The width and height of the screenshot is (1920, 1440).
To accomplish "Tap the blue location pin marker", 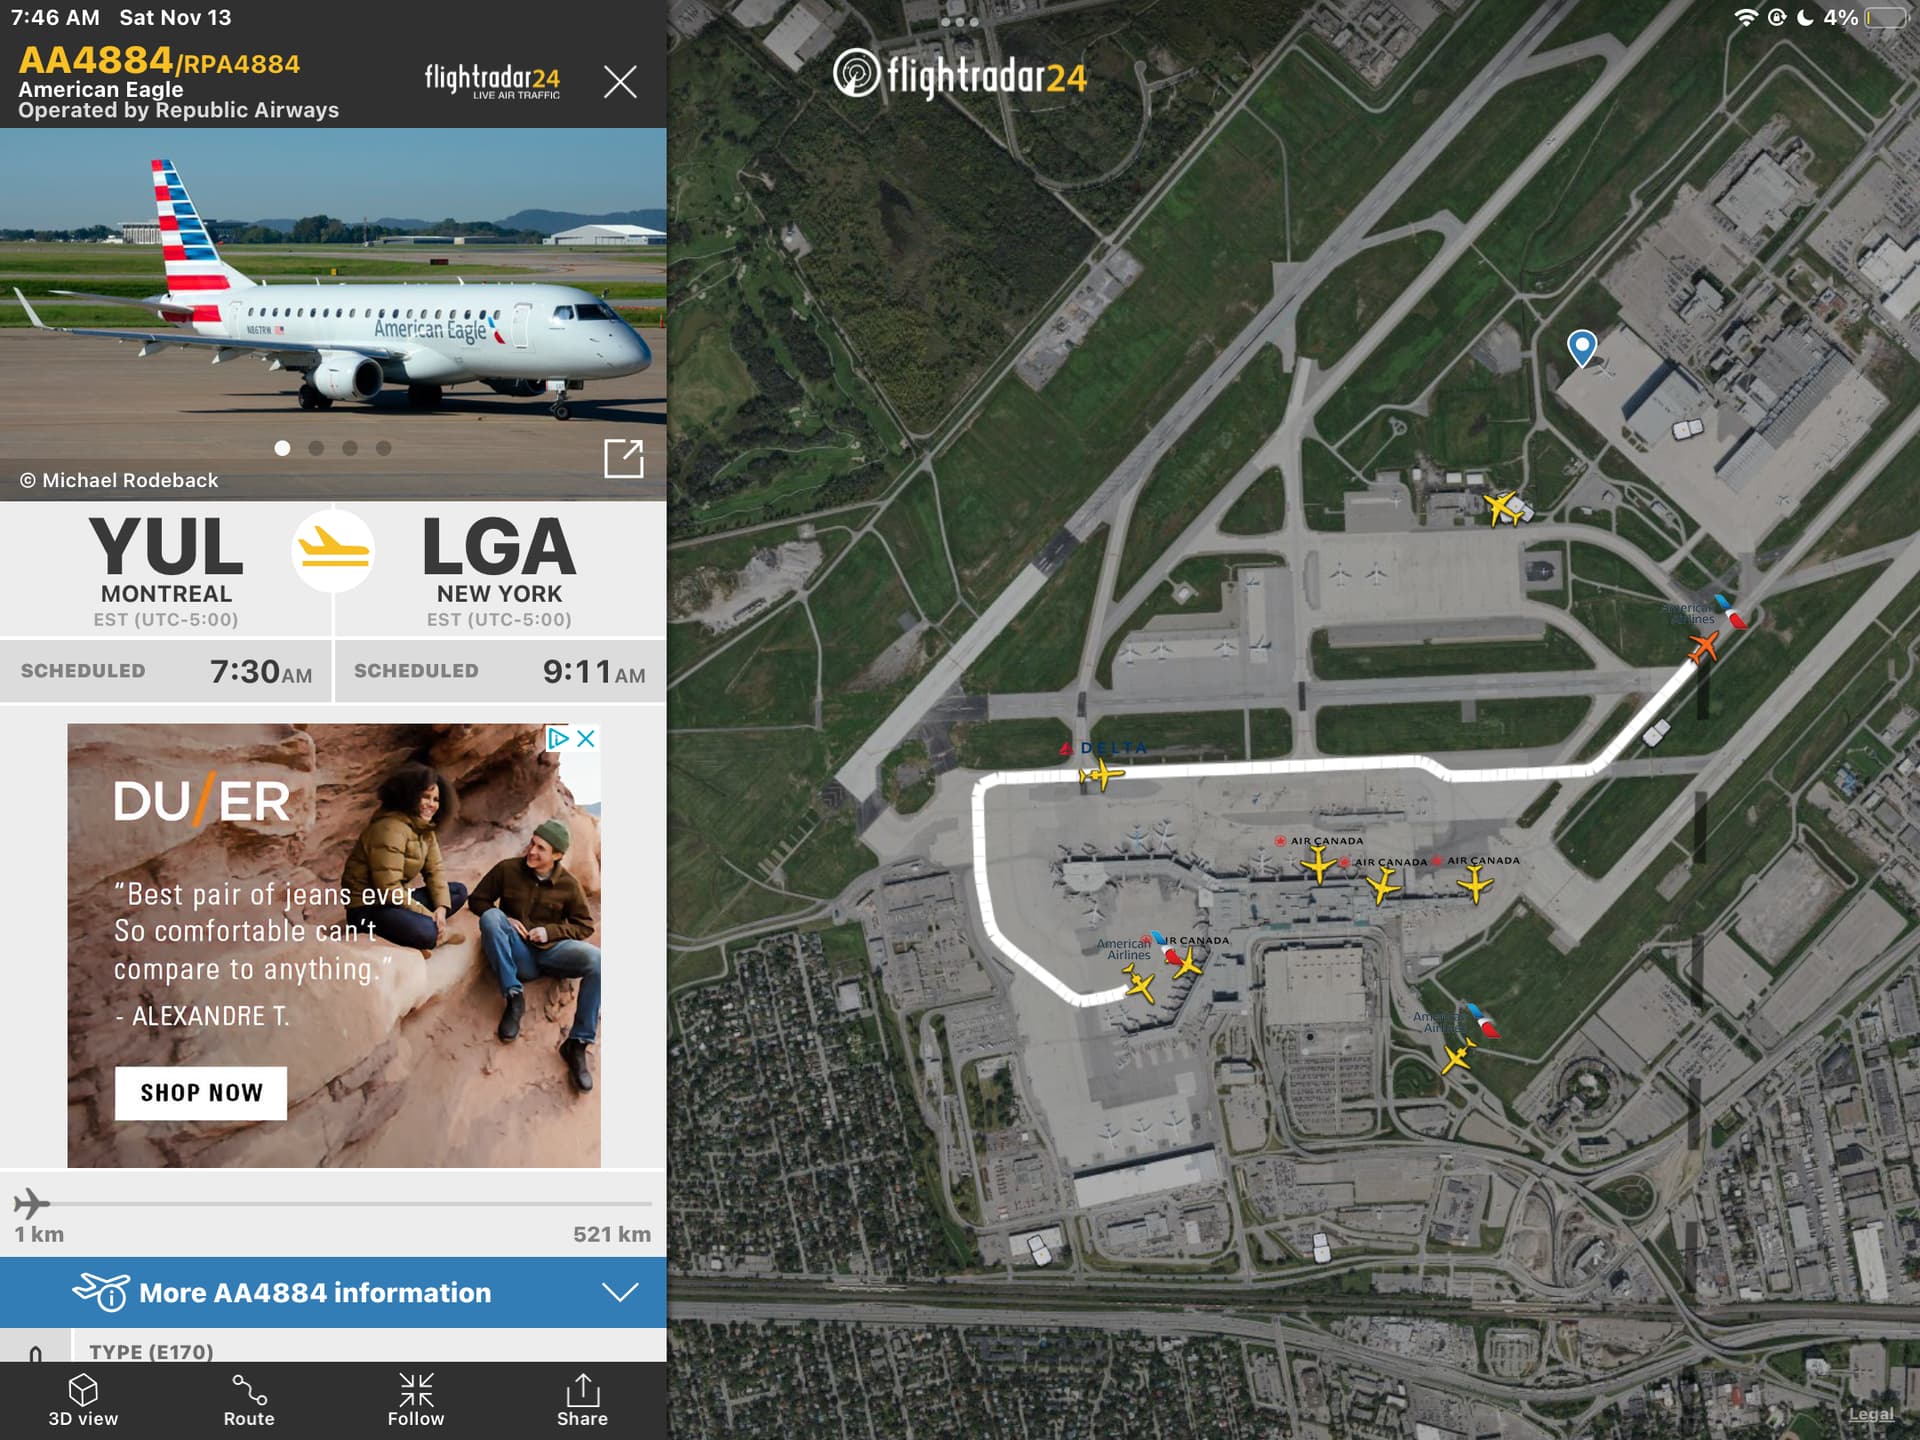I will click(x=1582, y=349).
